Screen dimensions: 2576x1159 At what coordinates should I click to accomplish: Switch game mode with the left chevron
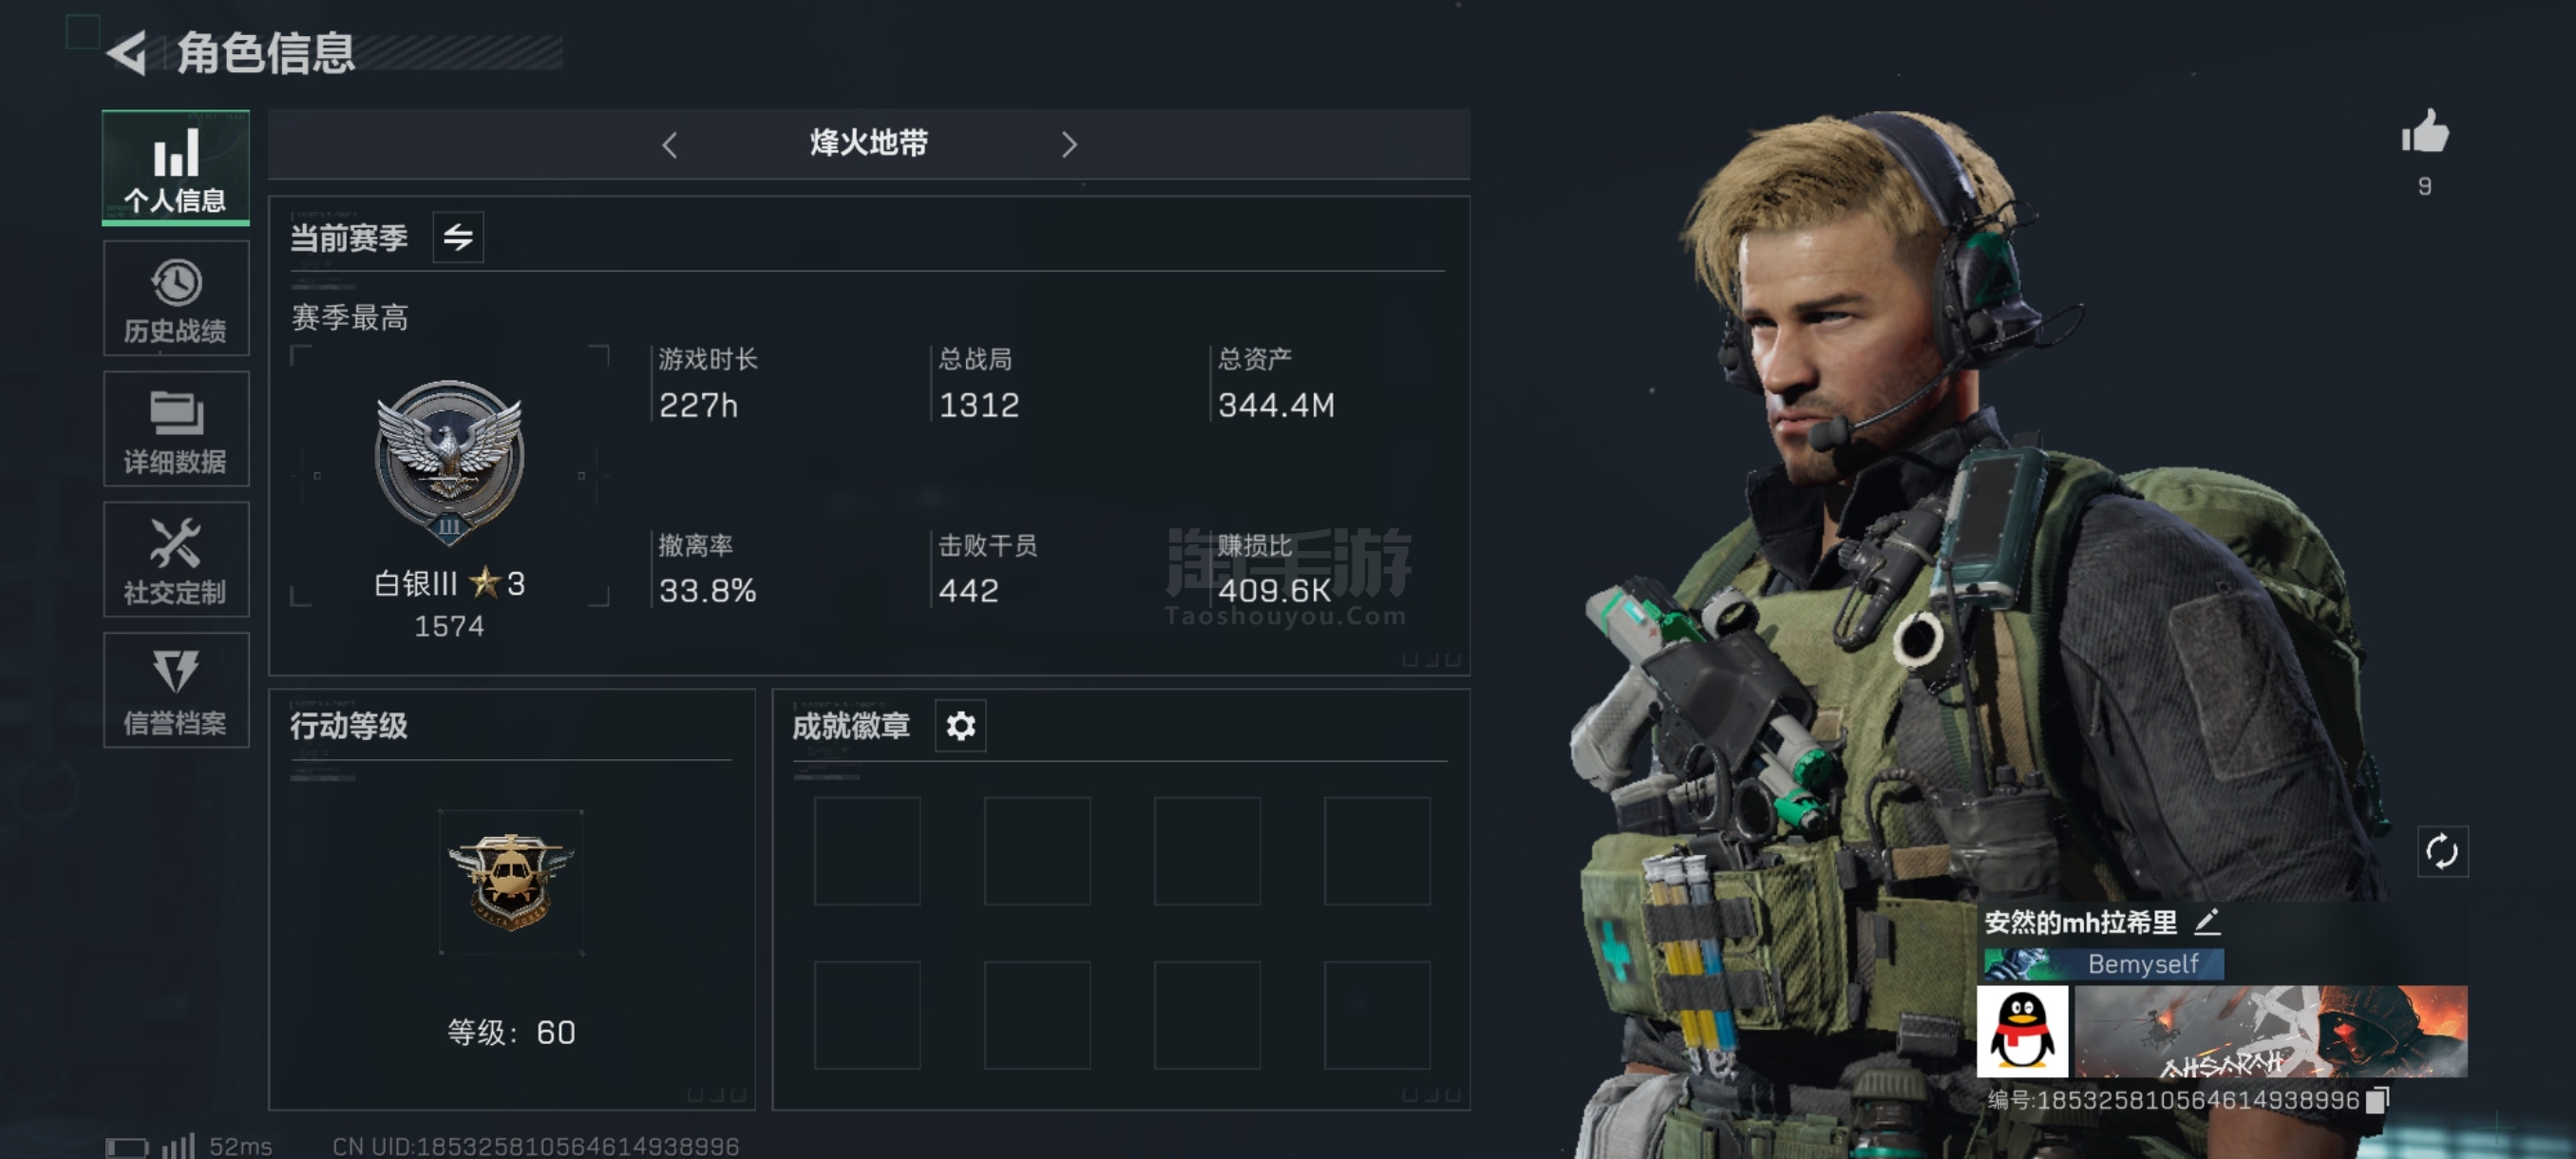click(x=670, y=145)
